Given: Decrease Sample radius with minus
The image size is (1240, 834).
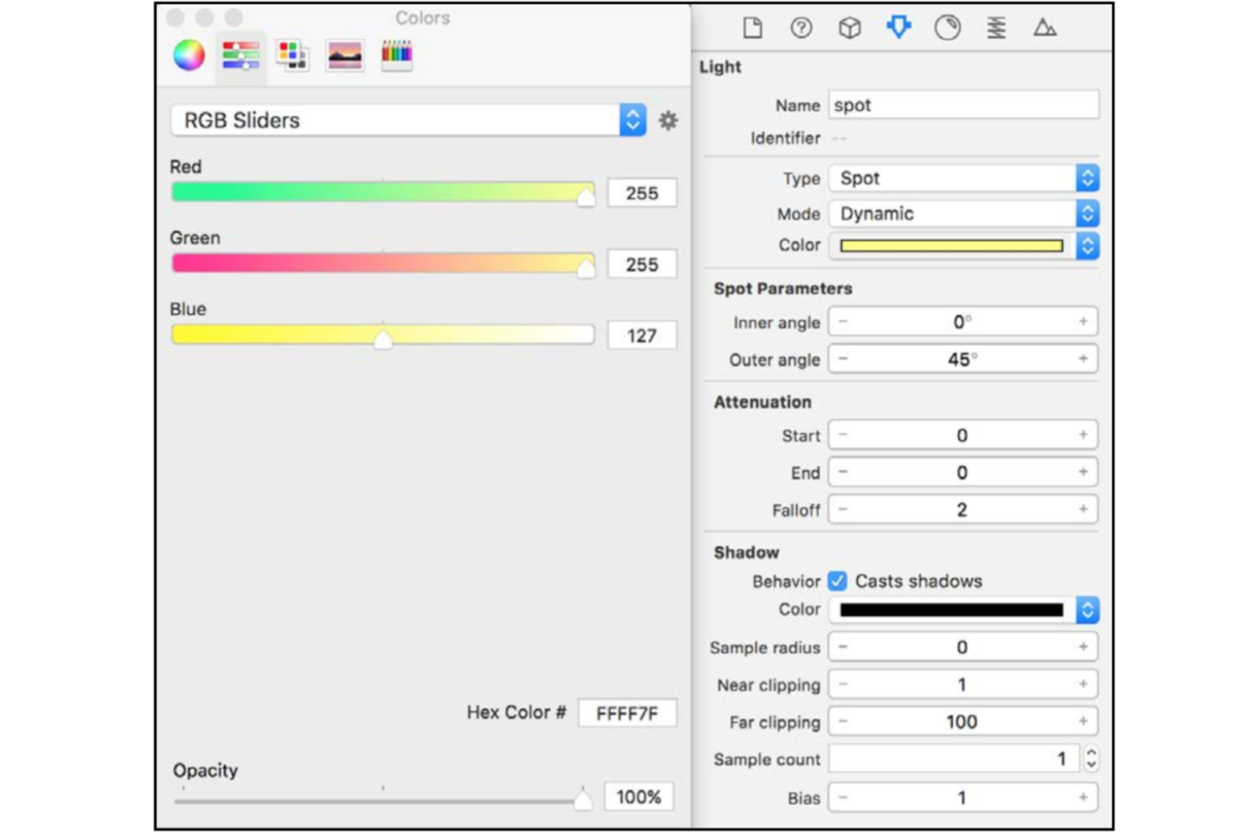Looking at the screenshot, I should [843, 647].
